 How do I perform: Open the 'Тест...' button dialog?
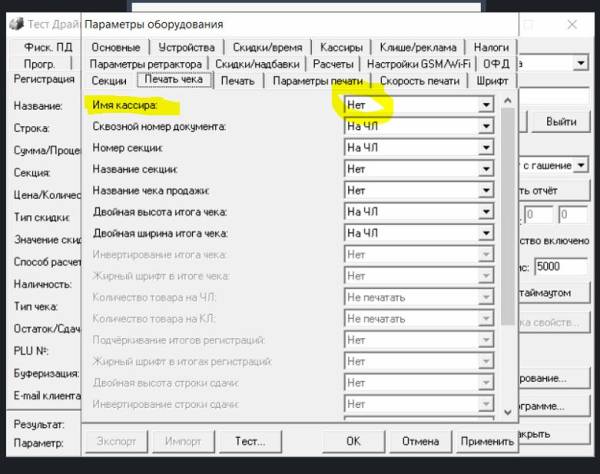point(250,441)
